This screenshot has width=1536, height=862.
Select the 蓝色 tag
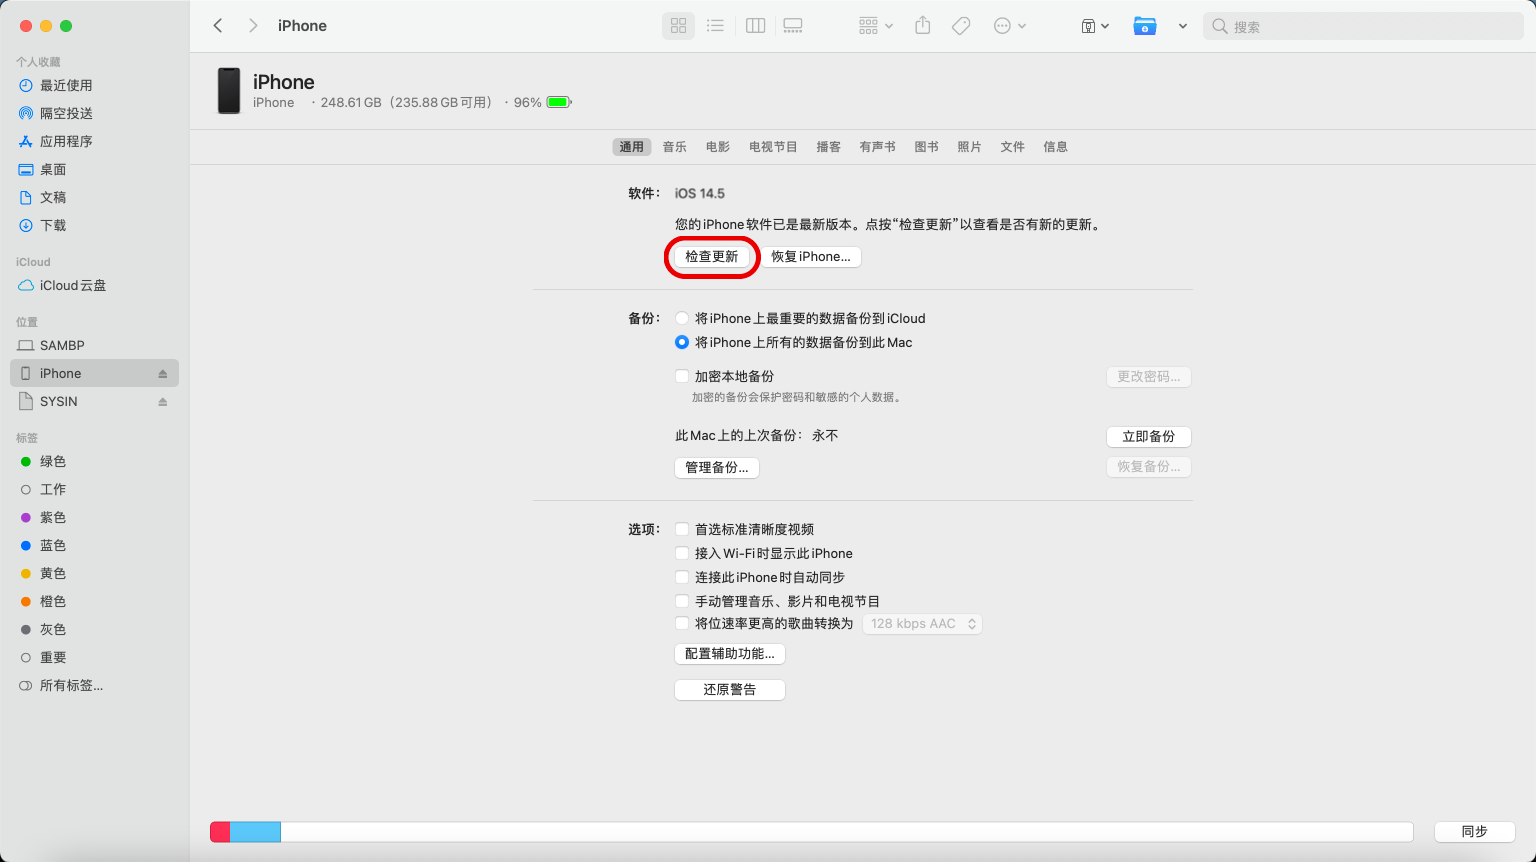point(94,545)
